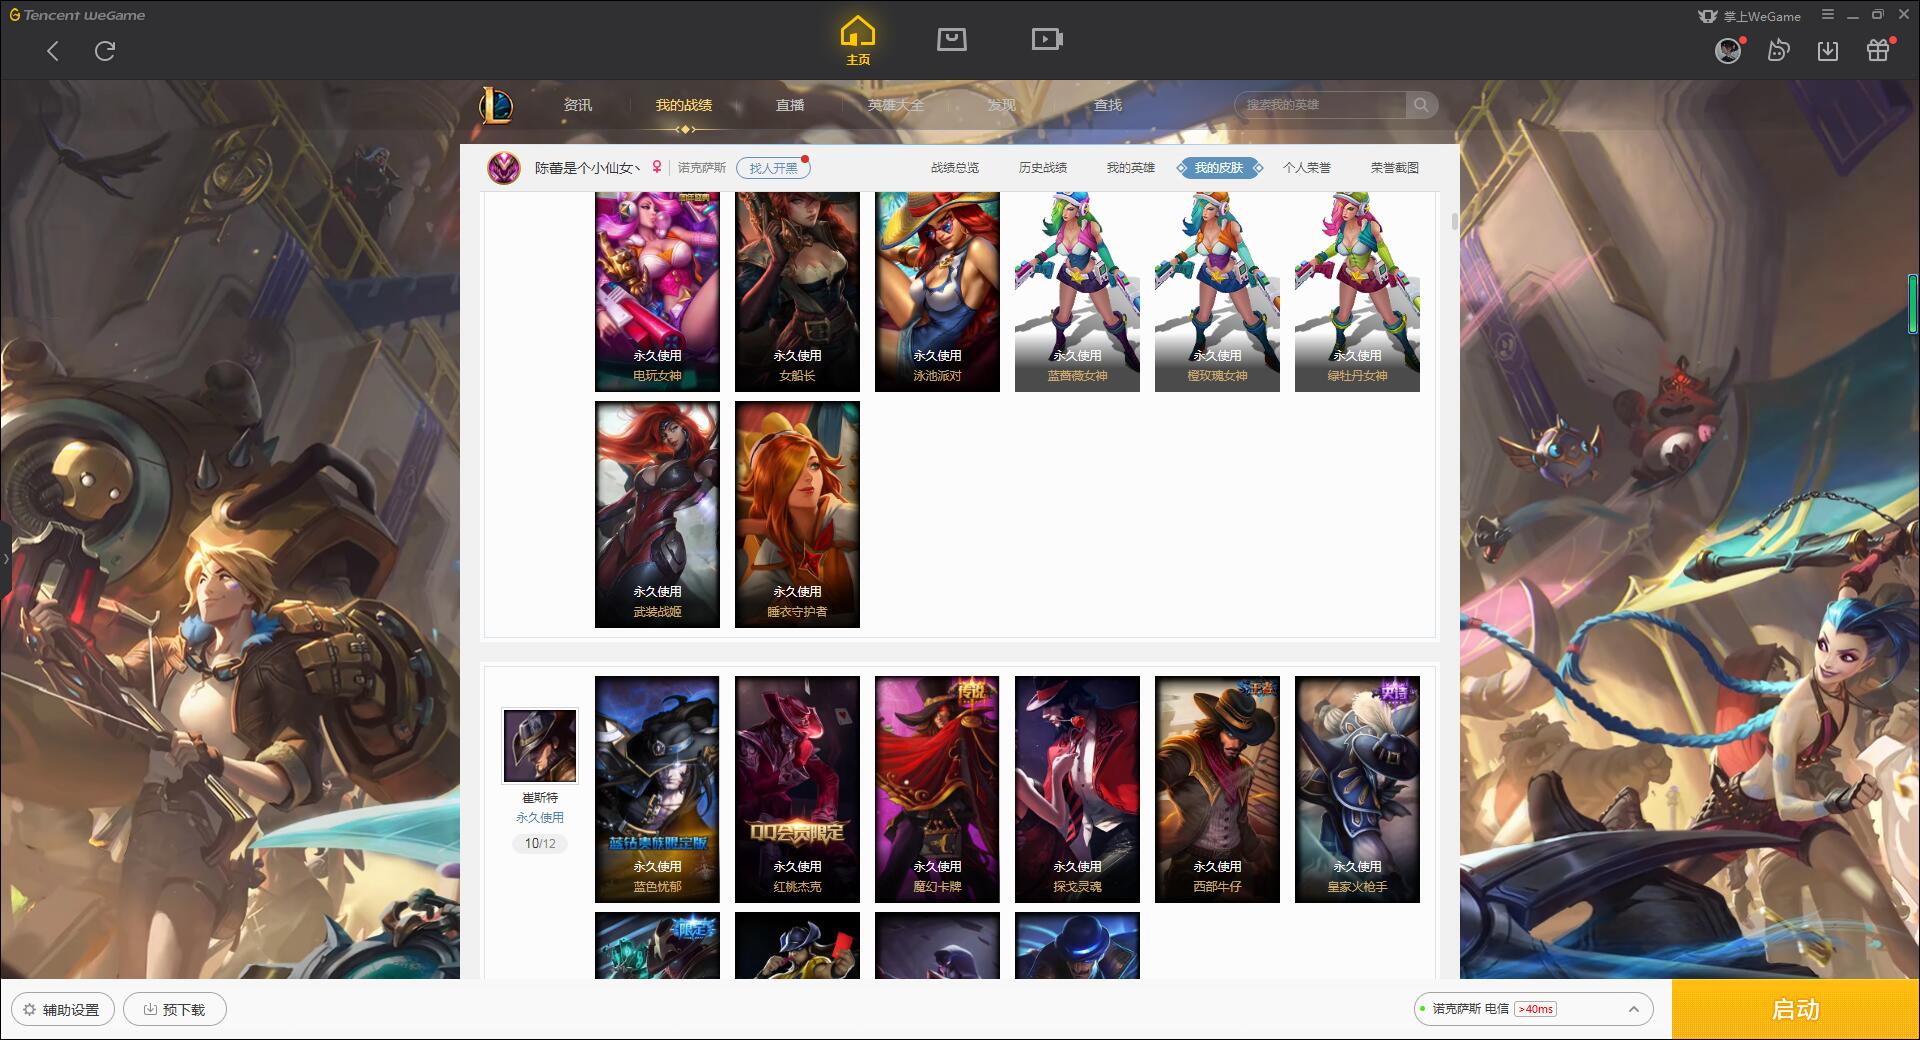The height and width of the screenshot is (1040, 1920).
Task: Switch to 个人荣誉 sub-tab
Action: coord(1307,168)
